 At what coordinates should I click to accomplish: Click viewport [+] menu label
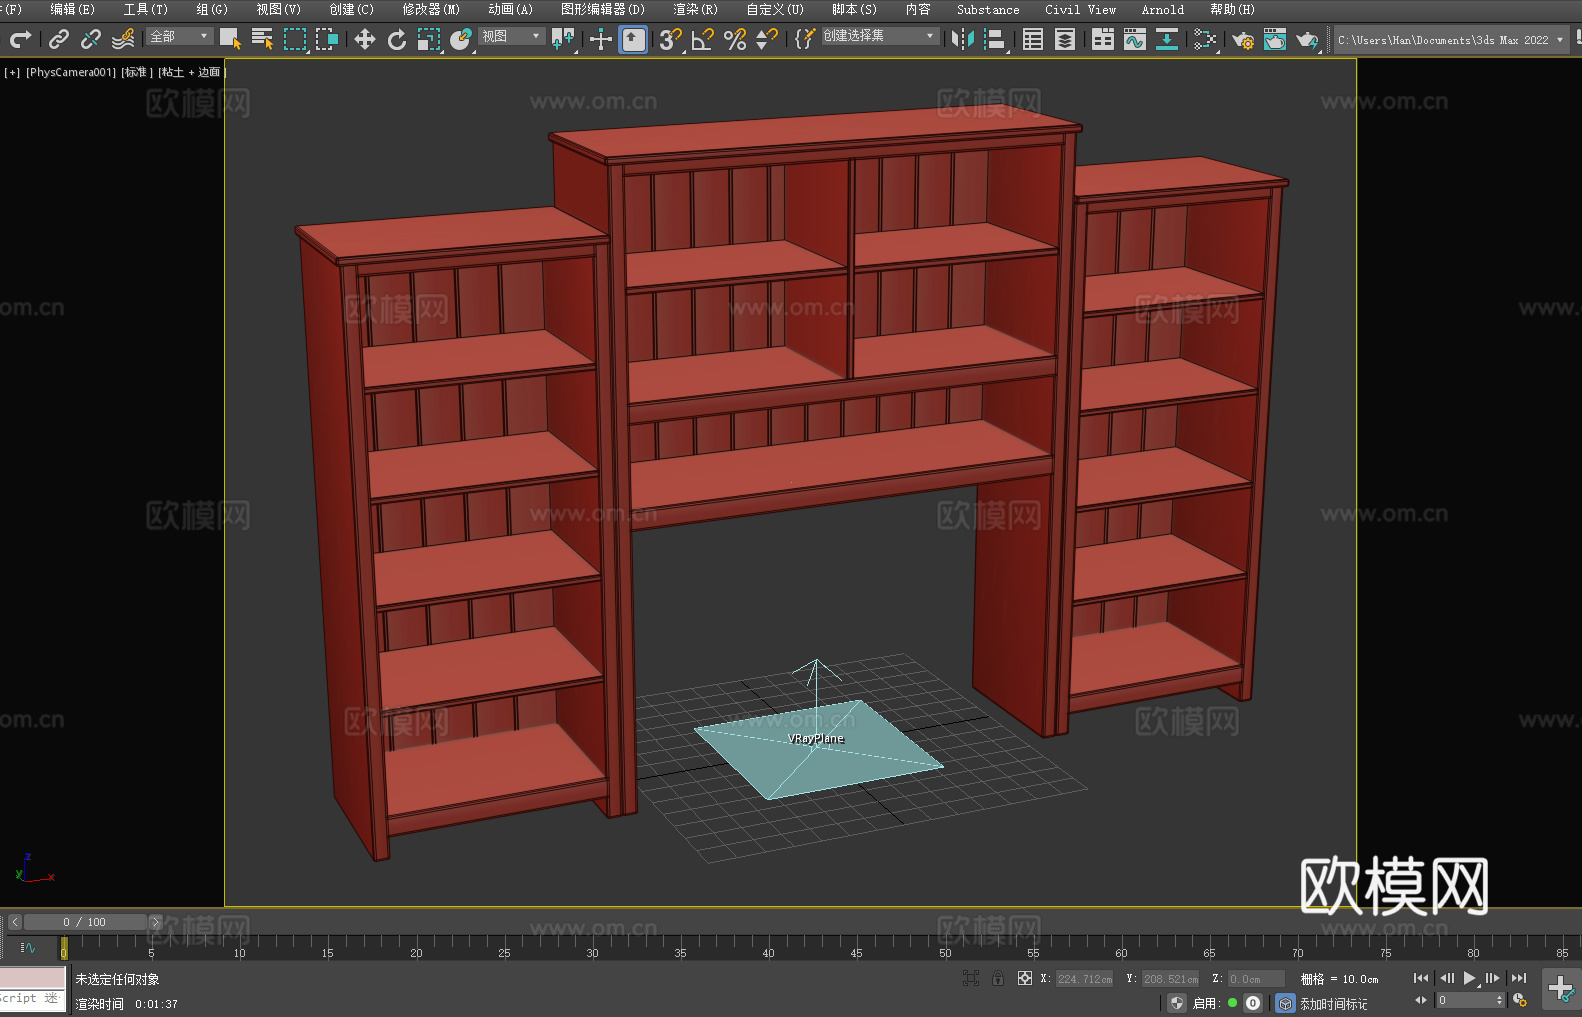(12, 72)
